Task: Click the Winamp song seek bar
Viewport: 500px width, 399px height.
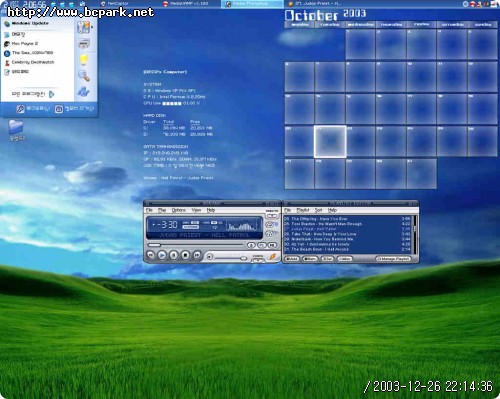Action: coord(196,245)
